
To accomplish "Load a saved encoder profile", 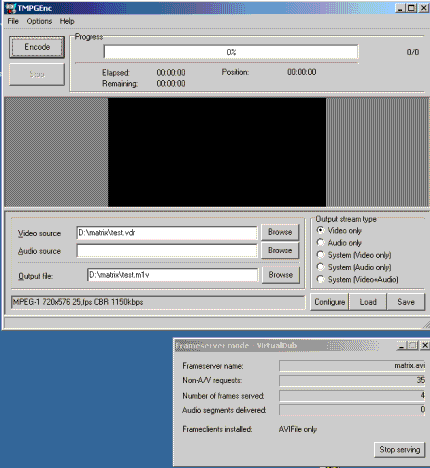I will (x=368, y=302).
